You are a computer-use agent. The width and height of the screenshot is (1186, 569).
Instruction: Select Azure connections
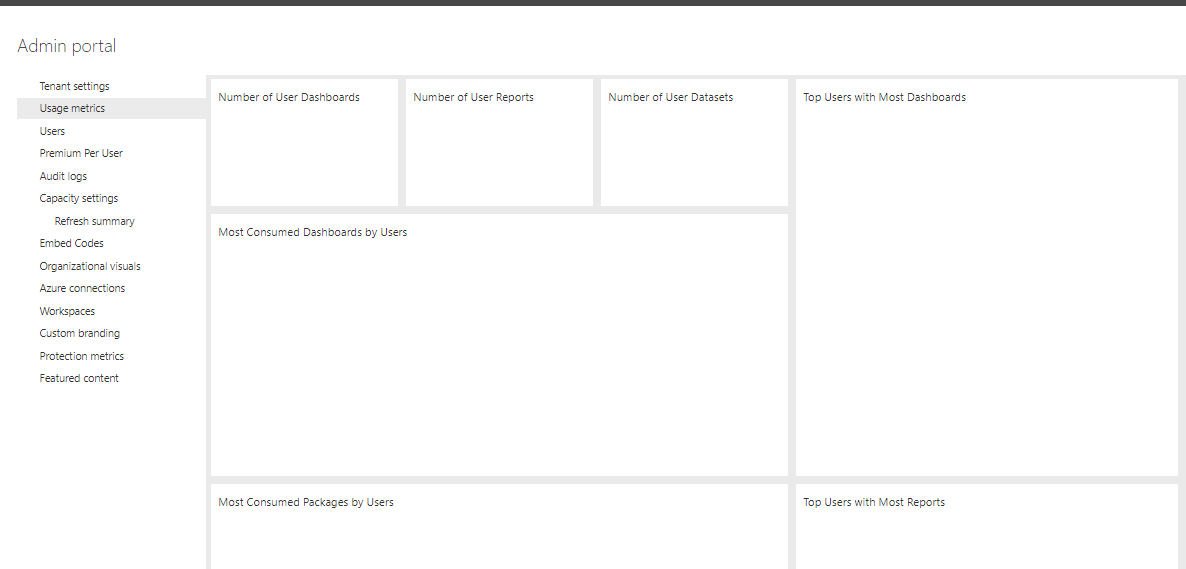[82, 288]
